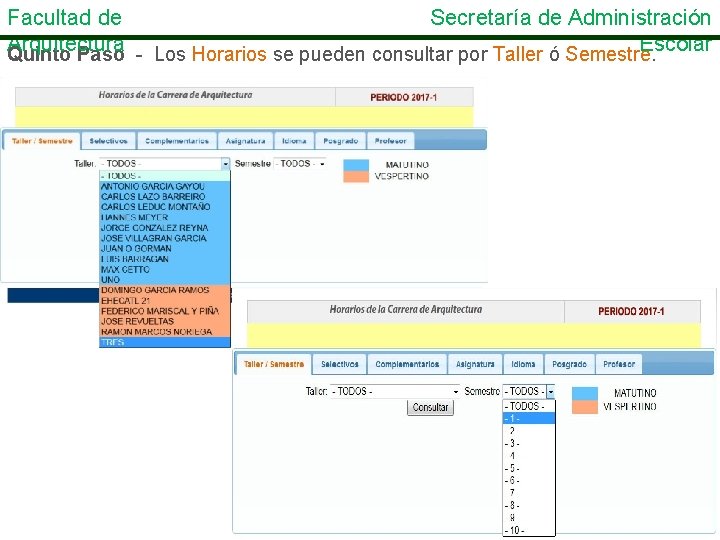Choose HANNES MEYER taller
720x540 pixels.
point(164,218)
